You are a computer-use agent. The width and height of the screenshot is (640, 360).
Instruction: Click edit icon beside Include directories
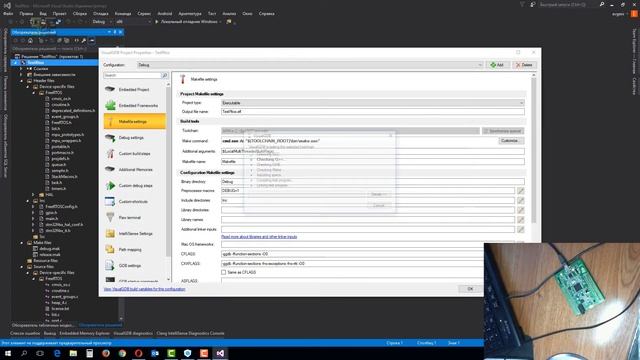pyautogui.click(x=520, y=200)
